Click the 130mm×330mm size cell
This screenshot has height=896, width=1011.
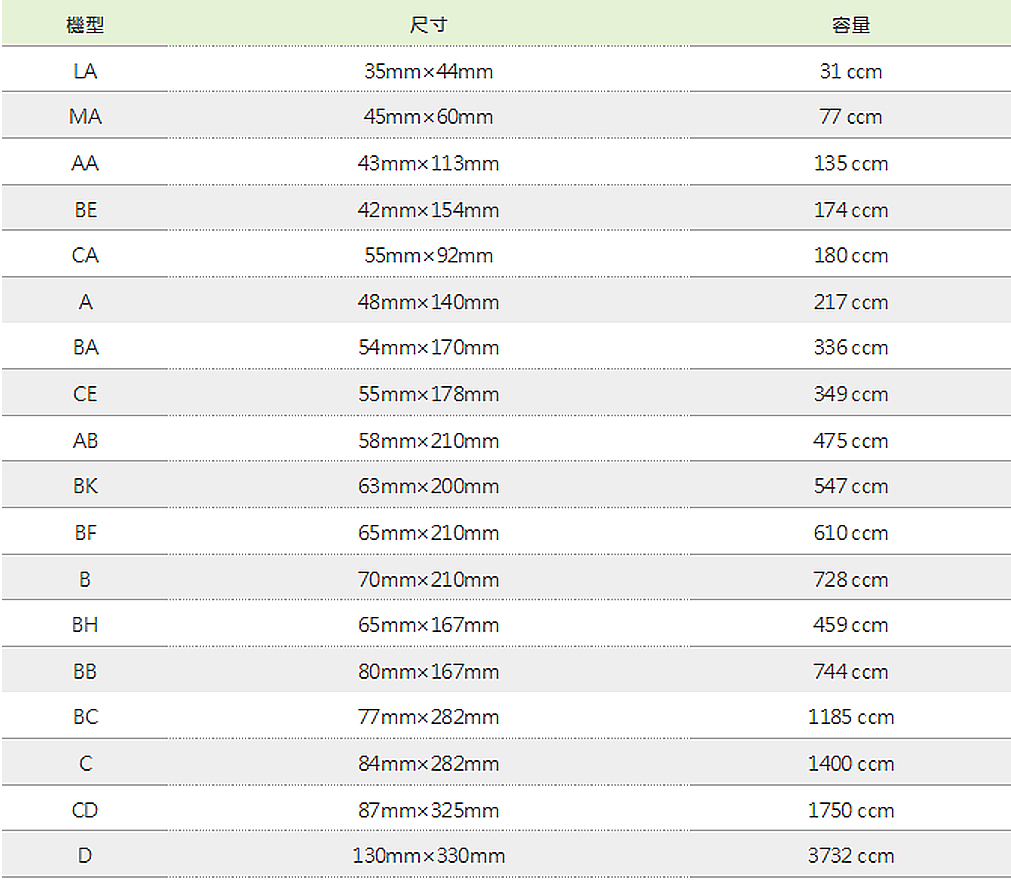(428, 856)
